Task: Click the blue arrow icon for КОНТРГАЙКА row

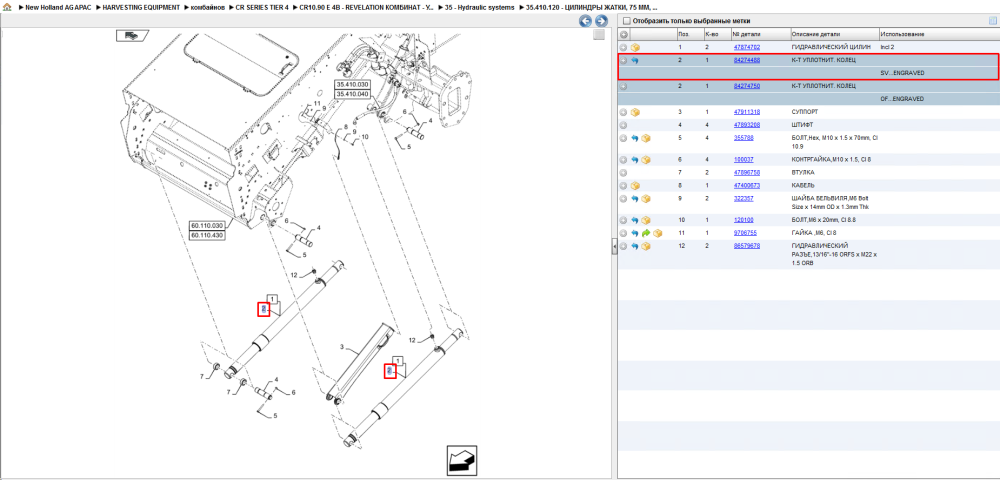Action: pos(635,159)
